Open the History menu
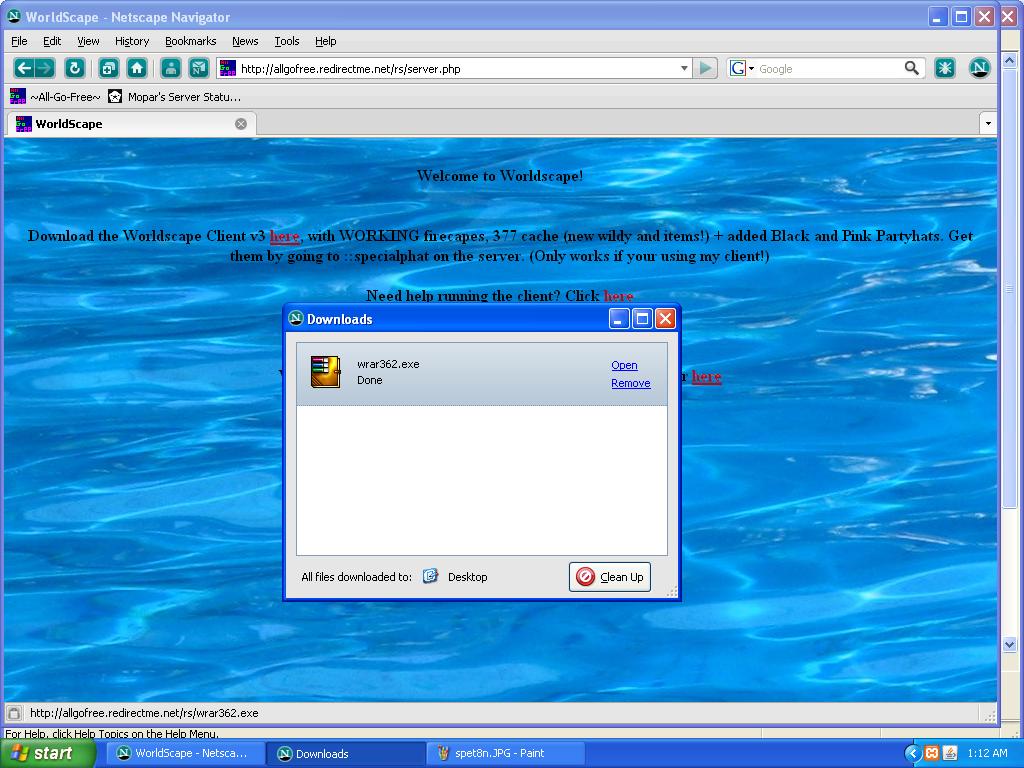This screenshot has width=1024, height=768. pyautogui.click(x=132, y=41)
